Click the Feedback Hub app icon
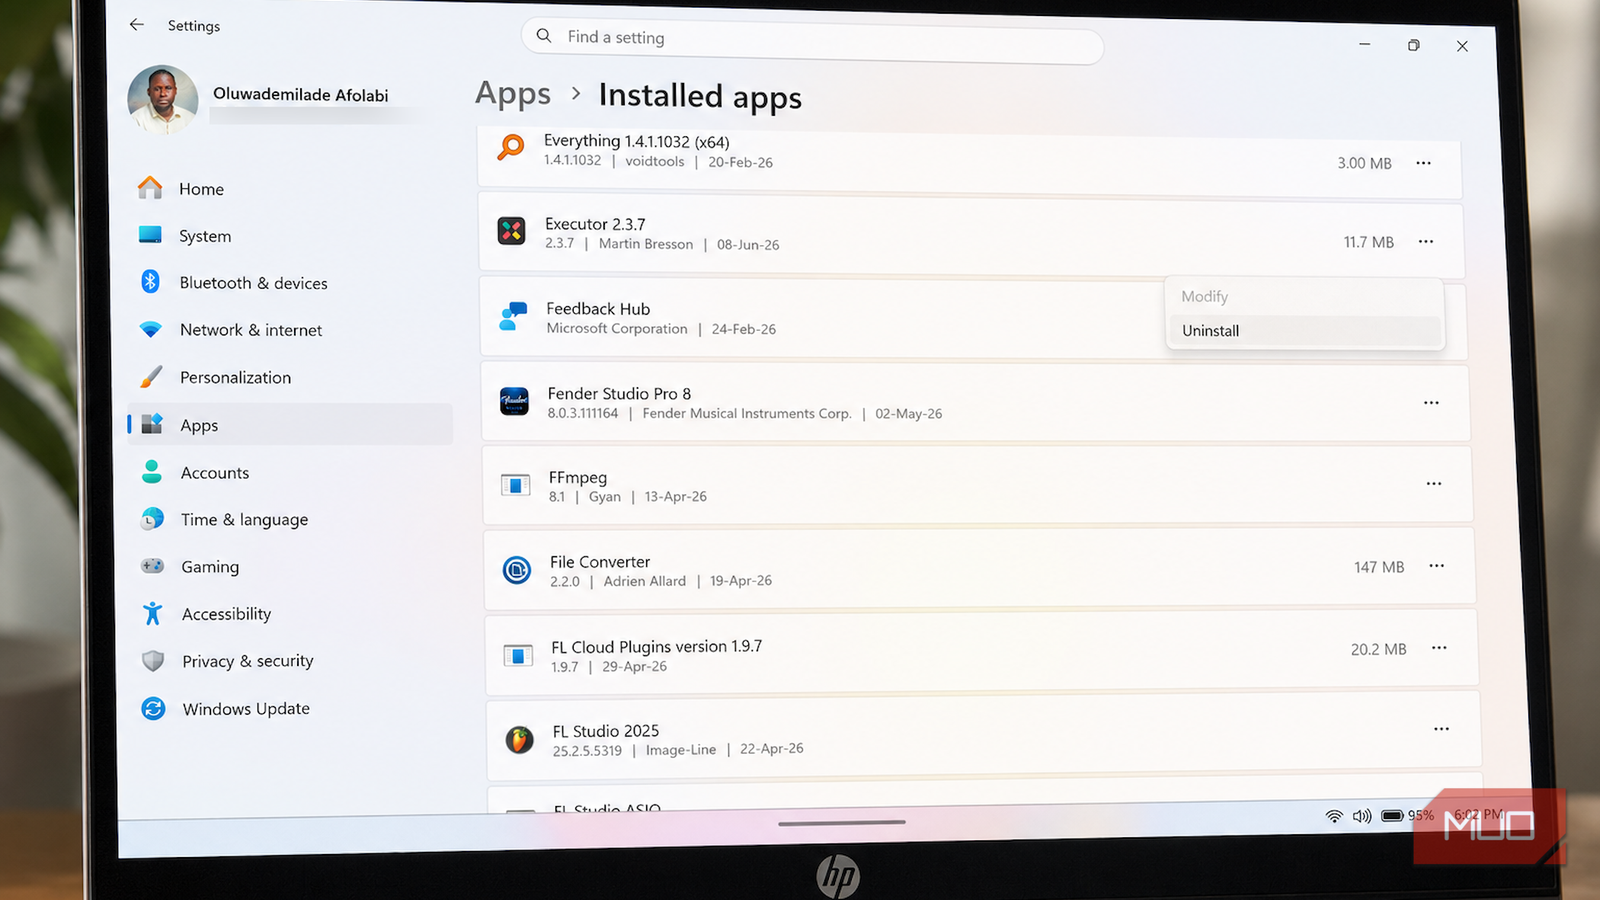Screen dimensions: 1600x900 [513, 316]
